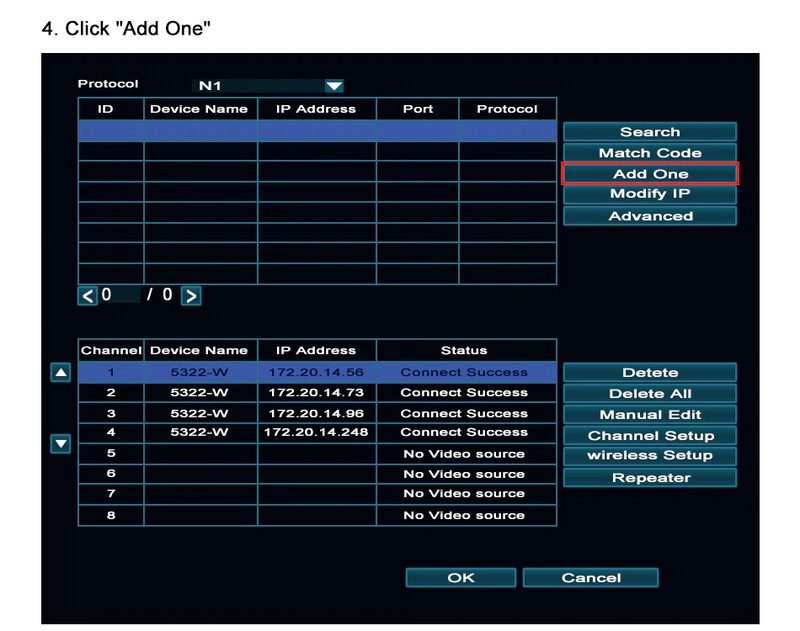The width and height of the screenshot is (800, 631).
Task: Open Manual Edit
Action: [x=649, y=415]
